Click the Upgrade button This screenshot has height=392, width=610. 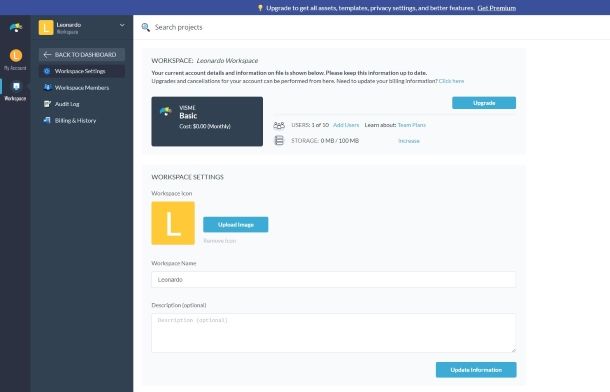tap(484, 103)
